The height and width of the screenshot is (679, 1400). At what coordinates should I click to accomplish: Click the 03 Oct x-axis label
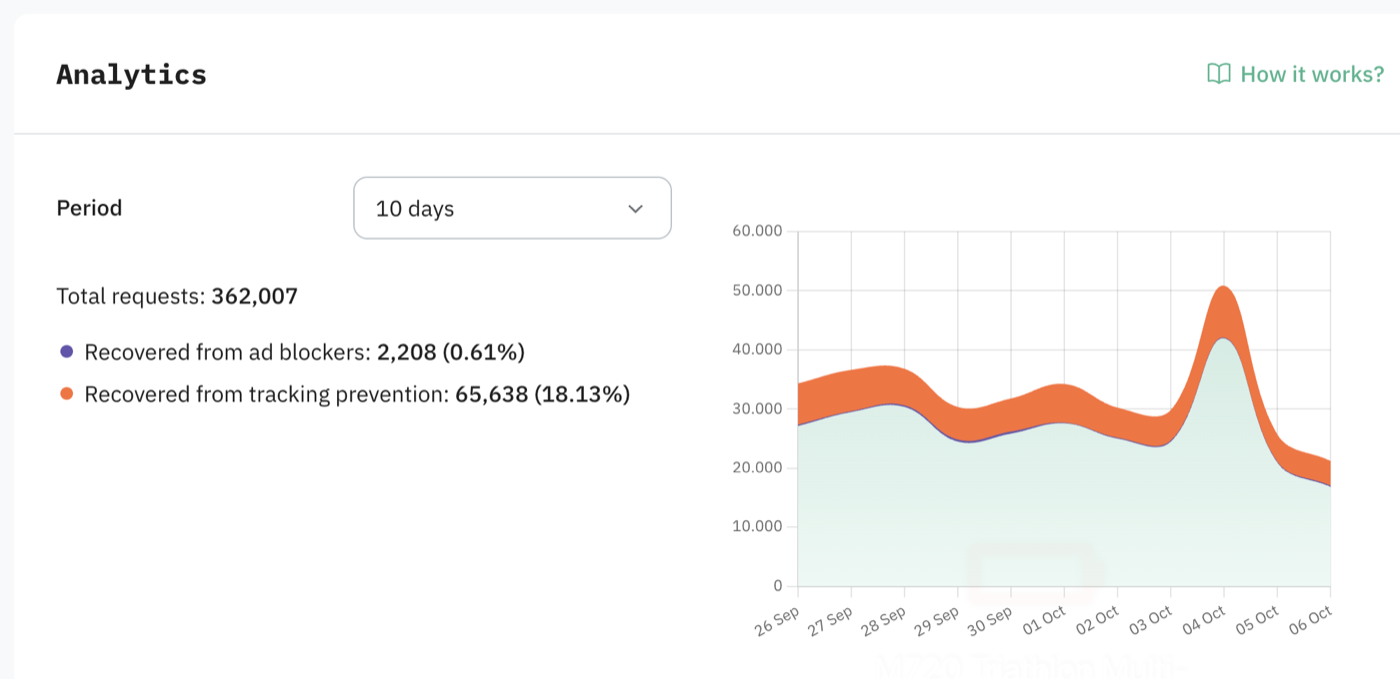tap(1150, 620)
